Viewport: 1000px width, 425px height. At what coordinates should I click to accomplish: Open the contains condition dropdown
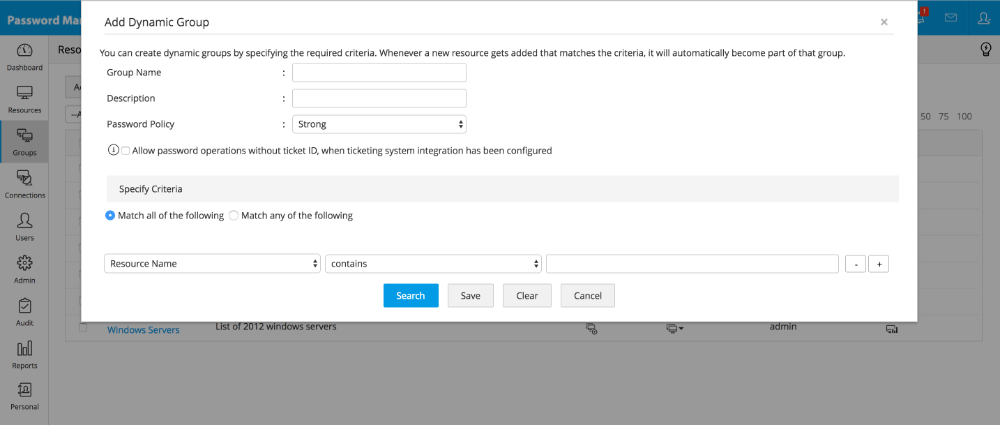pyautogui.click(x=433, y=264)
